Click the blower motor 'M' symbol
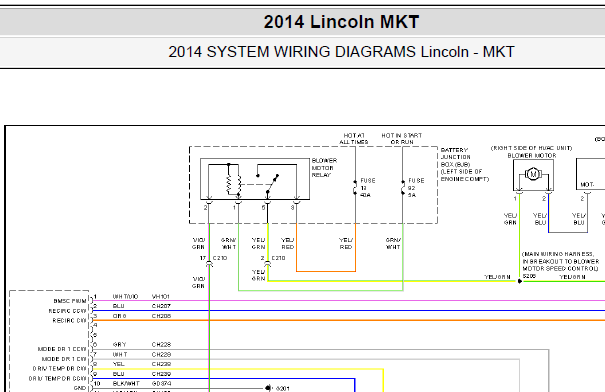Viewport: 605px width, 392px height. coord(533,174)
